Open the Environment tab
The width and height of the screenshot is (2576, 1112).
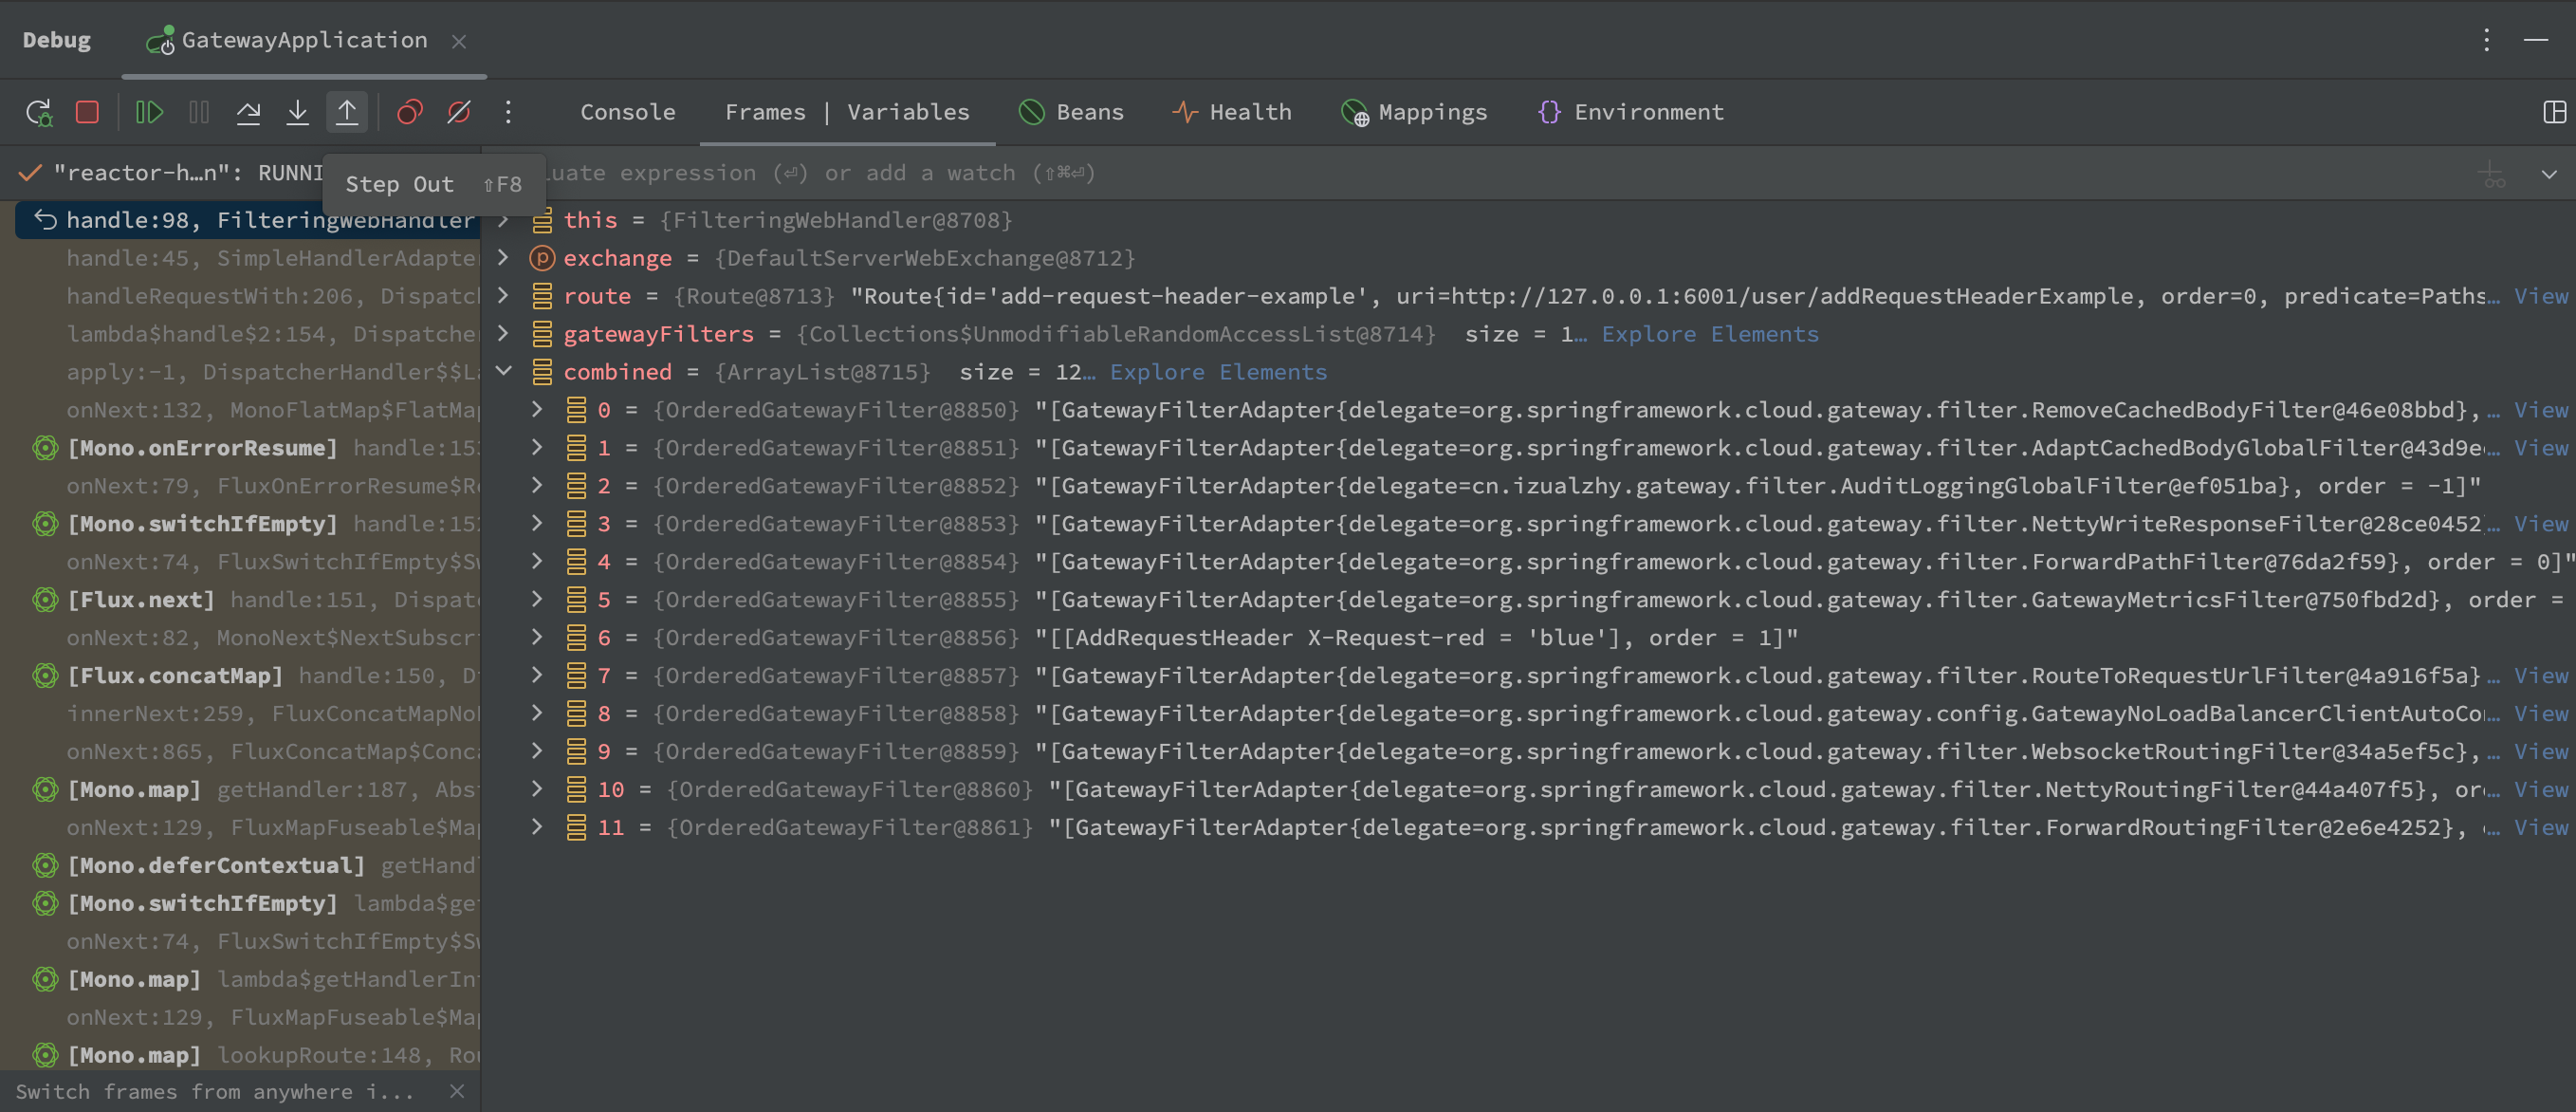[x=1631, y=112]
